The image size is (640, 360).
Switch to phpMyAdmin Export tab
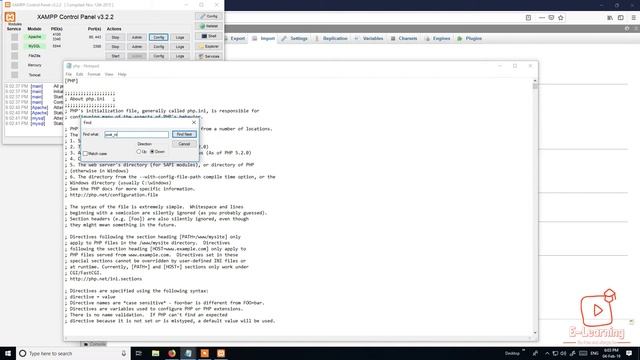point(234,38)
